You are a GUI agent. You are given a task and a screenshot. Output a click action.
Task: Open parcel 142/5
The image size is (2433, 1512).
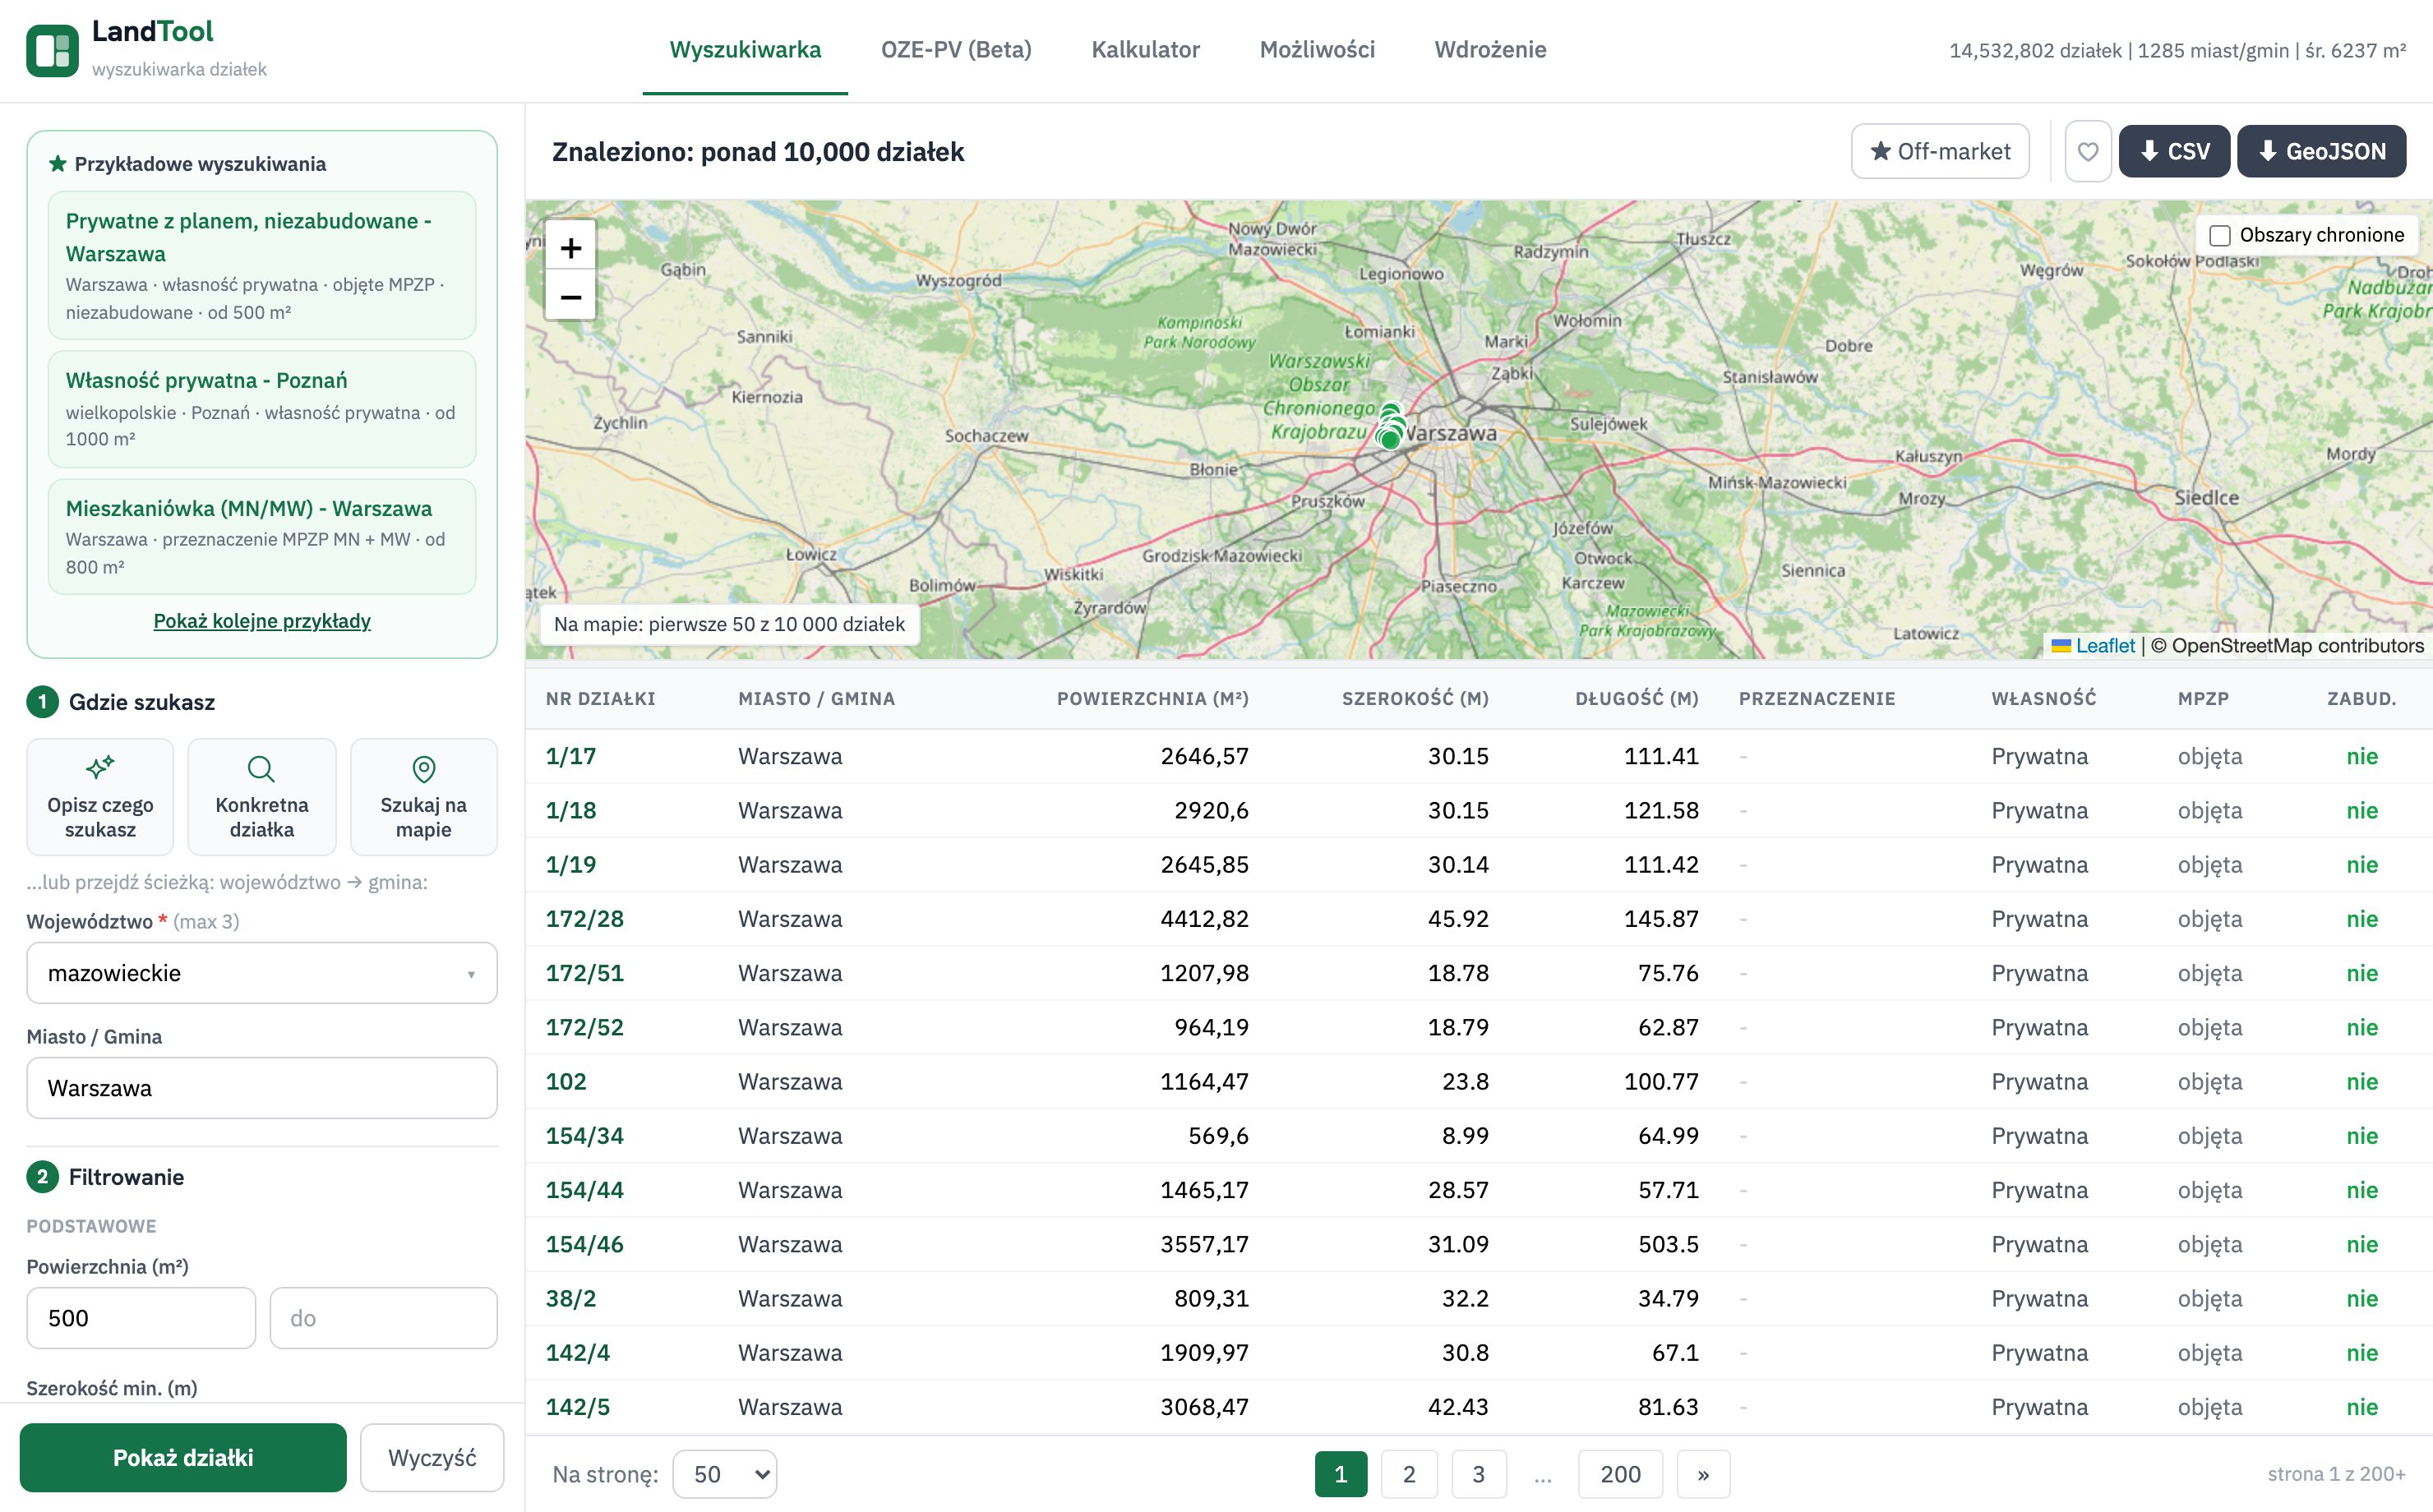(578, 1407)
